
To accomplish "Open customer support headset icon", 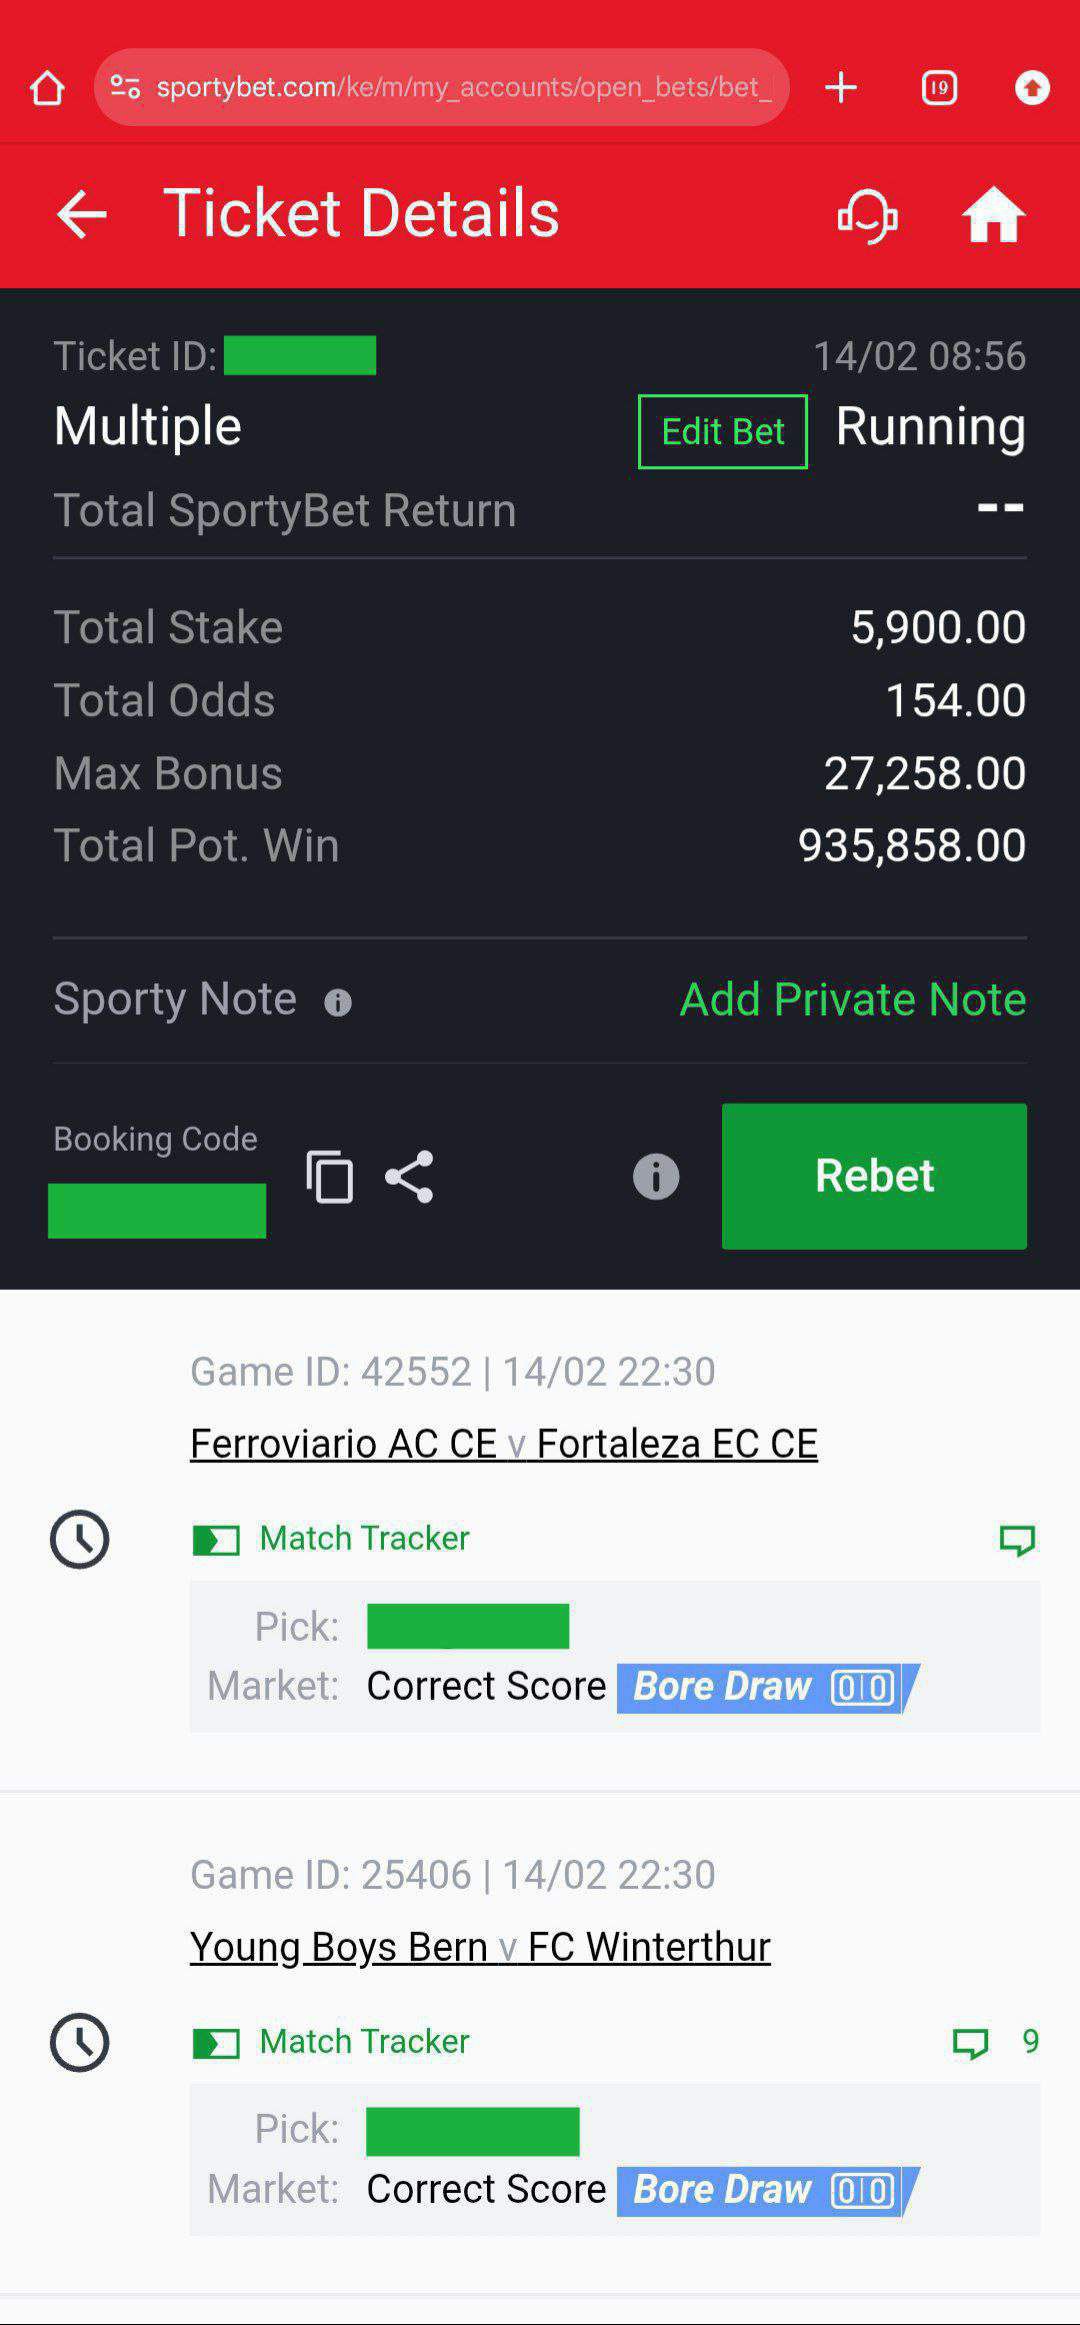I will [x=867, y=214].
